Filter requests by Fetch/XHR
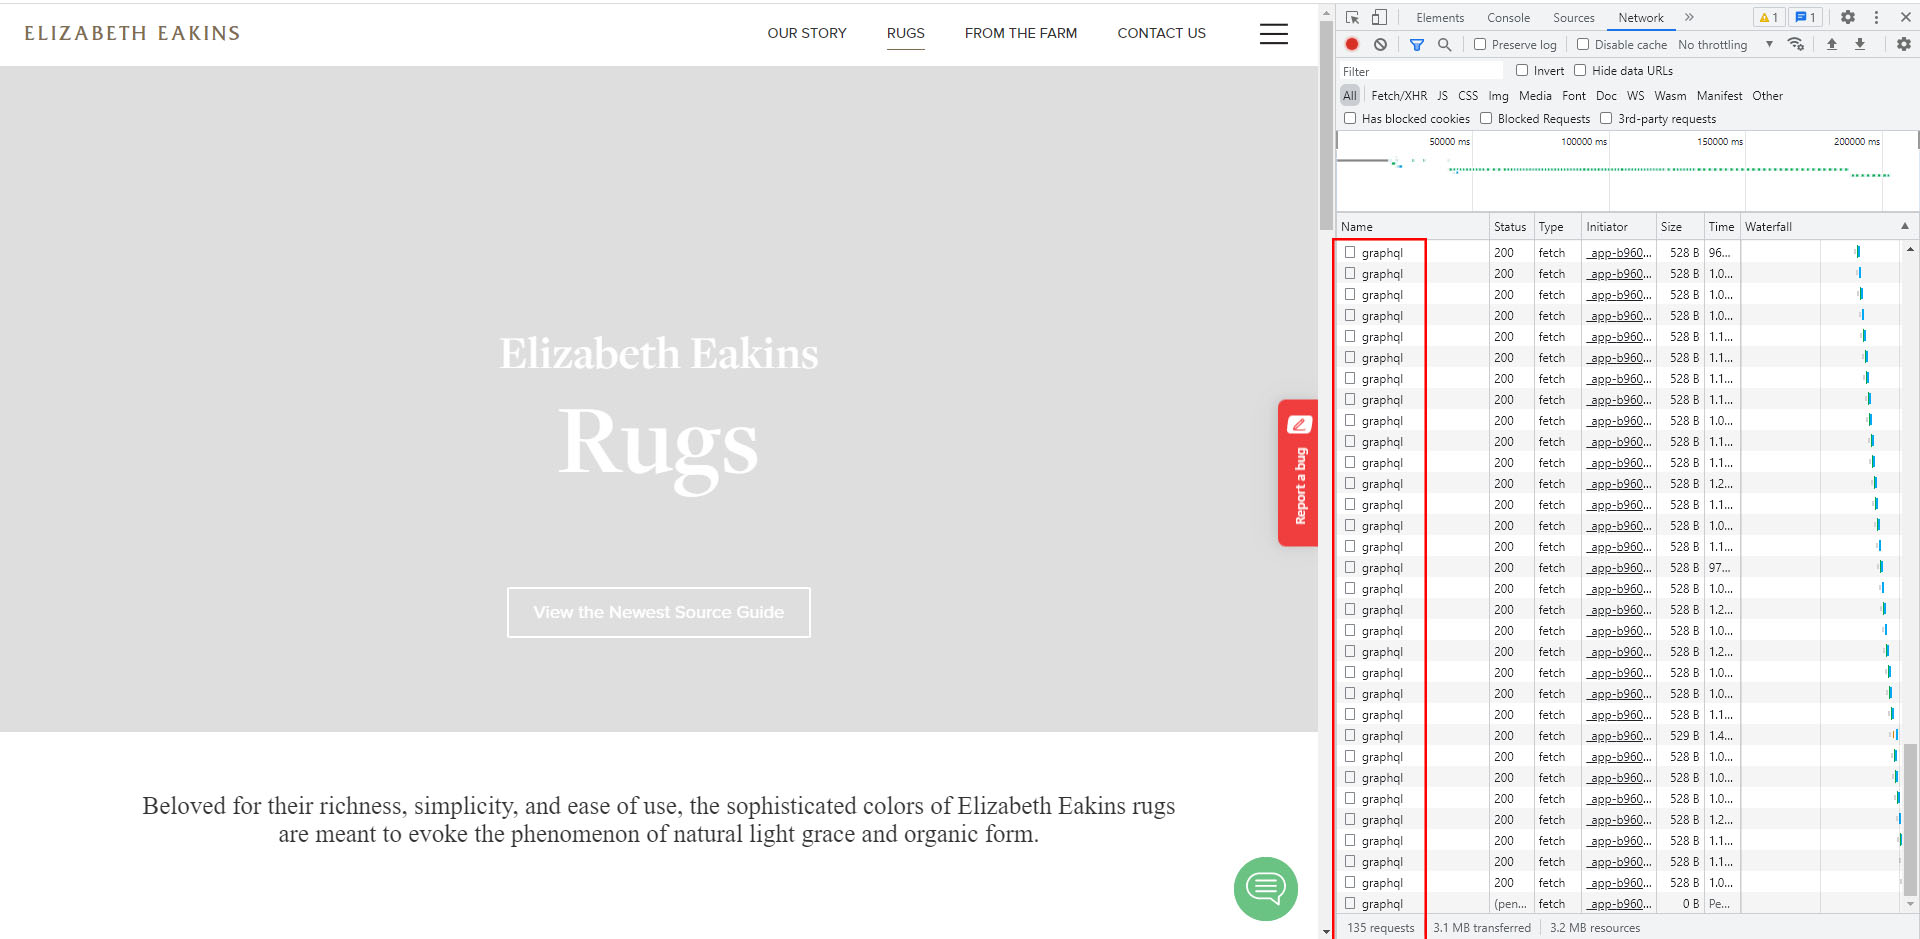Screen dimensions: 1920x939 (x=1399, y=96)
